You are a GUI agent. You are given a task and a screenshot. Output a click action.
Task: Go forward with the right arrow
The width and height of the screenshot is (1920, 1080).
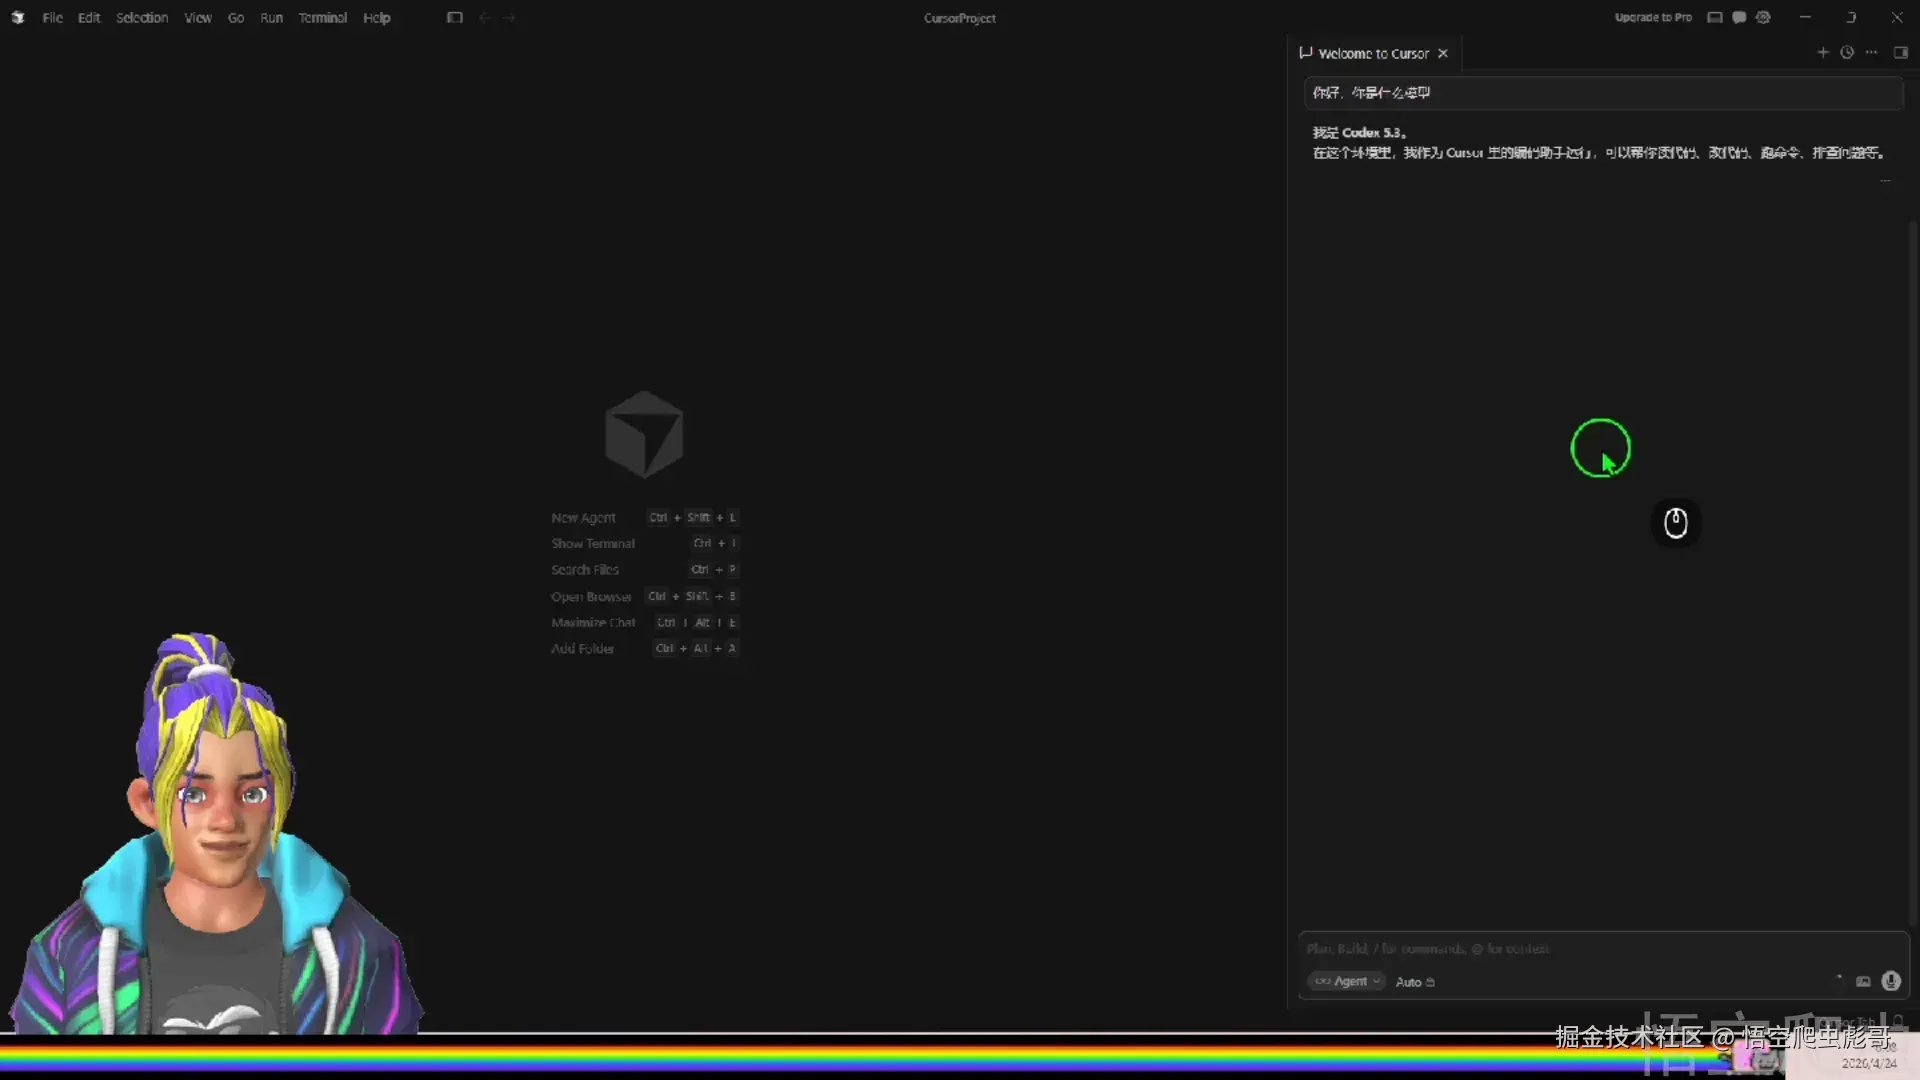pos(510,17)
